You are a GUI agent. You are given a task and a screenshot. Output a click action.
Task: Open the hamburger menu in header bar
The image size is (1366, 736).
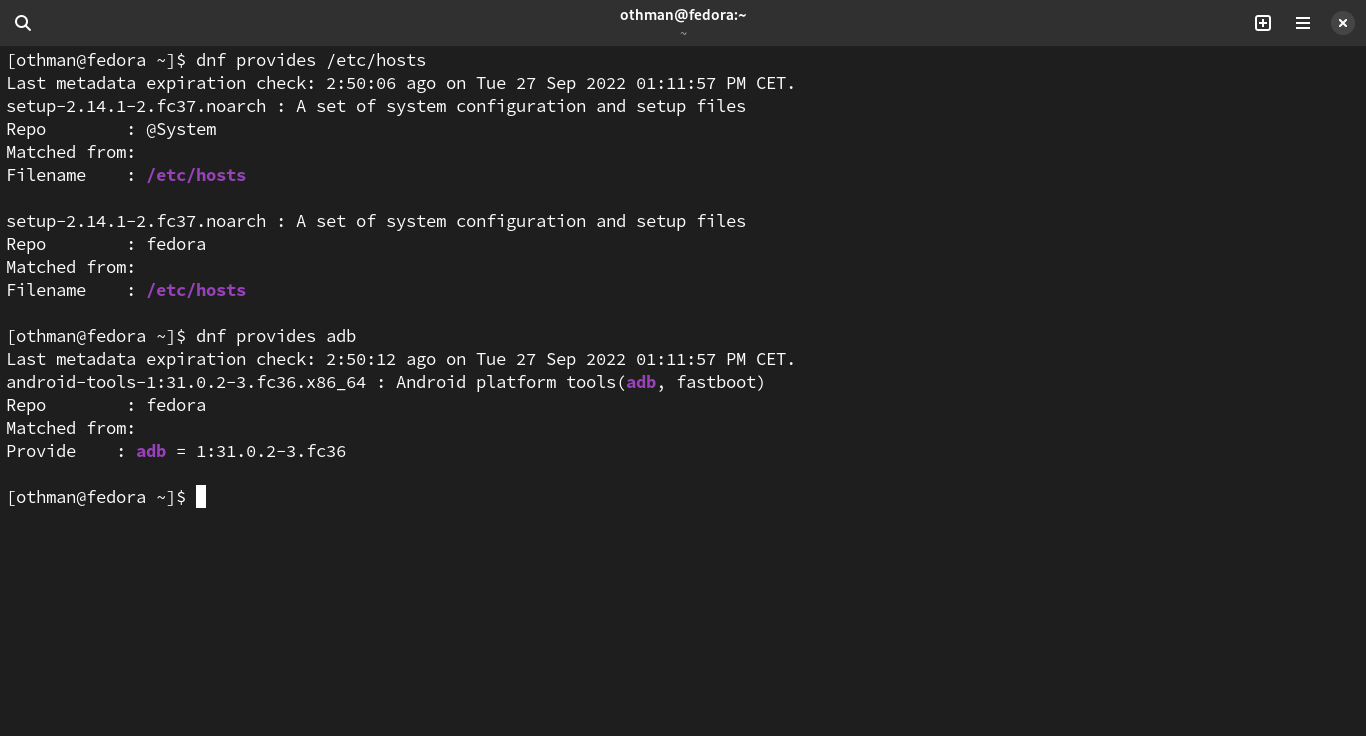point(1303,23)
